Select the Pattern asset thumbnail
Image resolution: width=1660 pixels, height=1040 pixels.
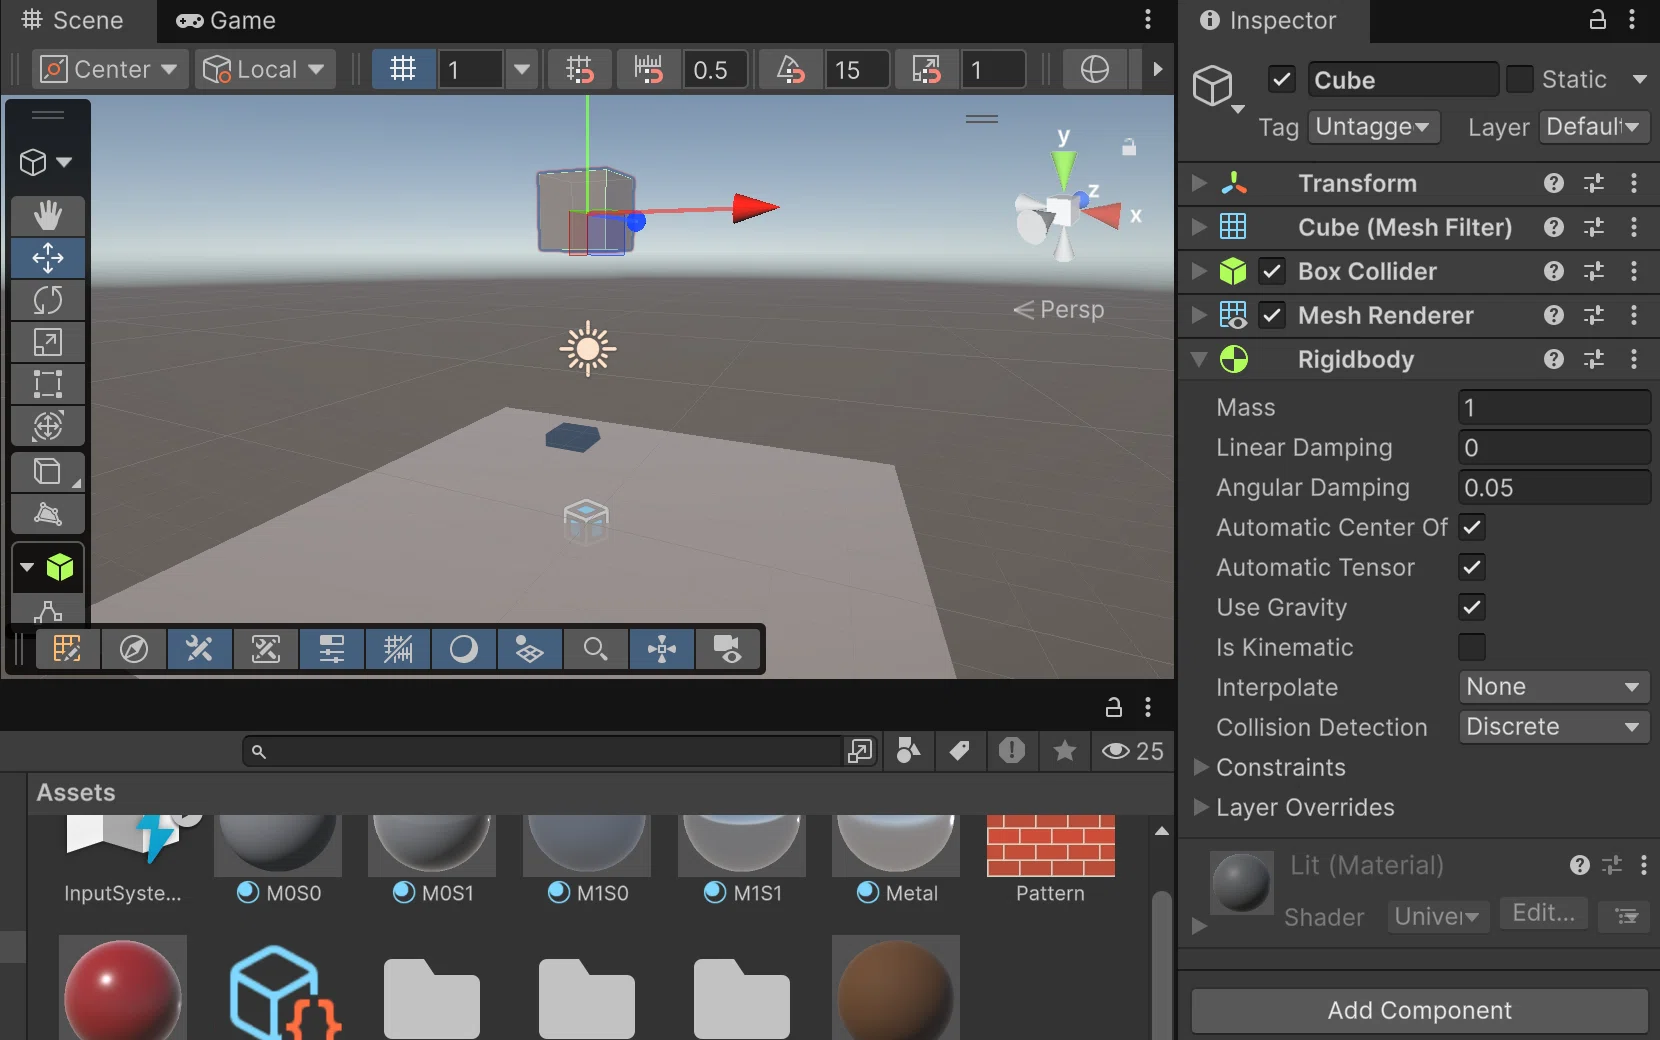tap(1050, 846)
